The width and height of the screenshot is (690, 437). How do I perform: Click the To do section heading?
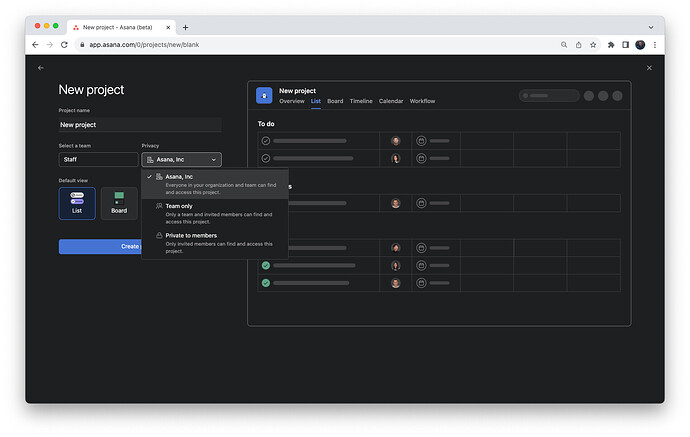click(x=266, y=124)
